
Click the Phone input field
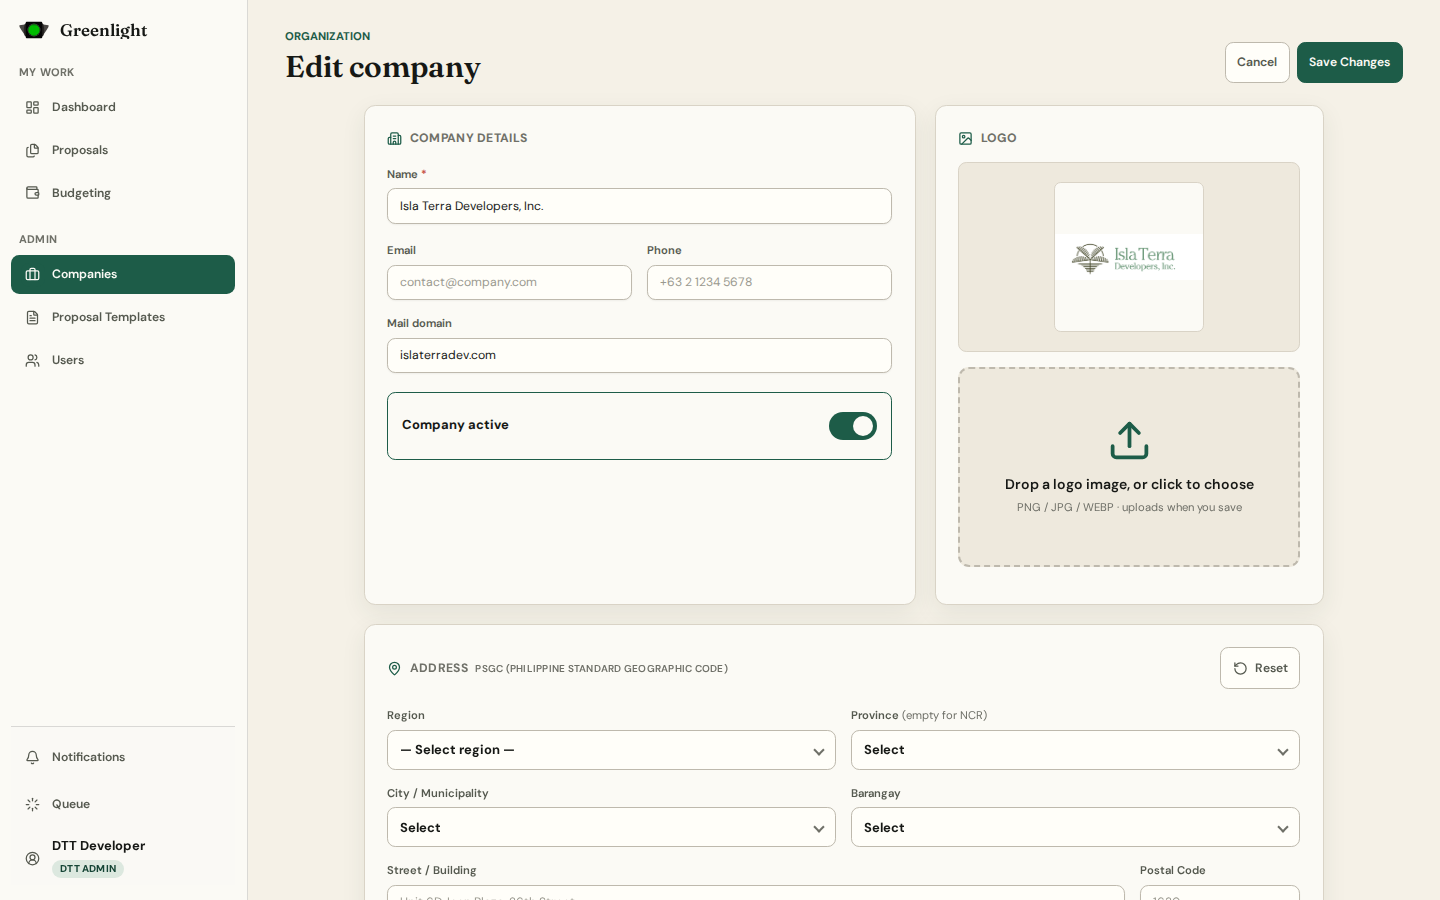click(x=769, y=282)
